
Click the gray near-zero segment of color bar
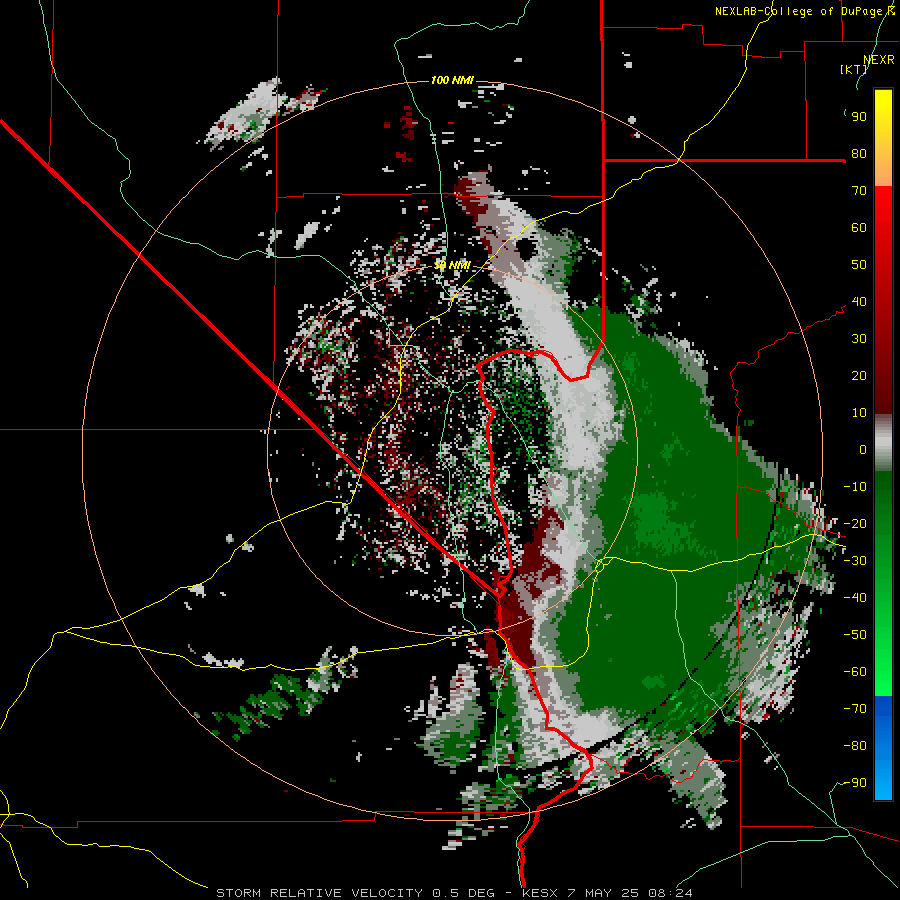[x=883, y=443]
